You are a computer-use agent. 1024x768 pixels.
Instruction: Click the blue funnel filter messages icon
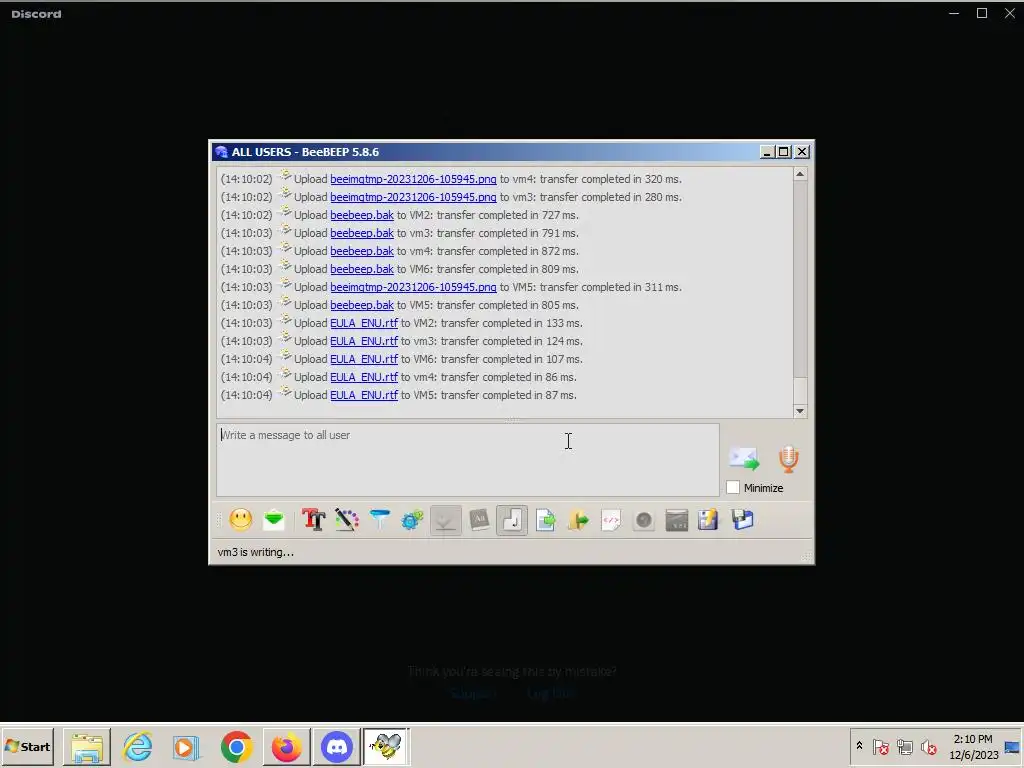tap(379, 520)
